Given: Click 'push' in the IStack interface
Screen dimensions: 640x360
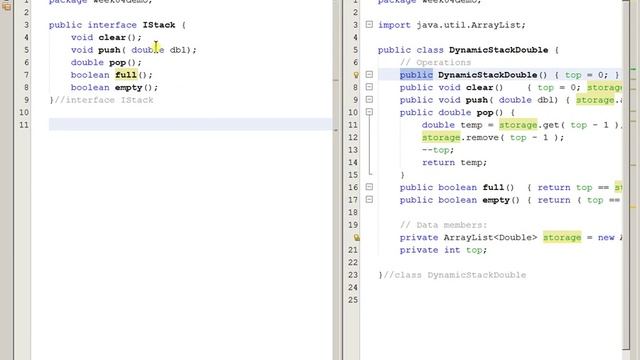Looking at the screenshot, I should tap(109, 50).
